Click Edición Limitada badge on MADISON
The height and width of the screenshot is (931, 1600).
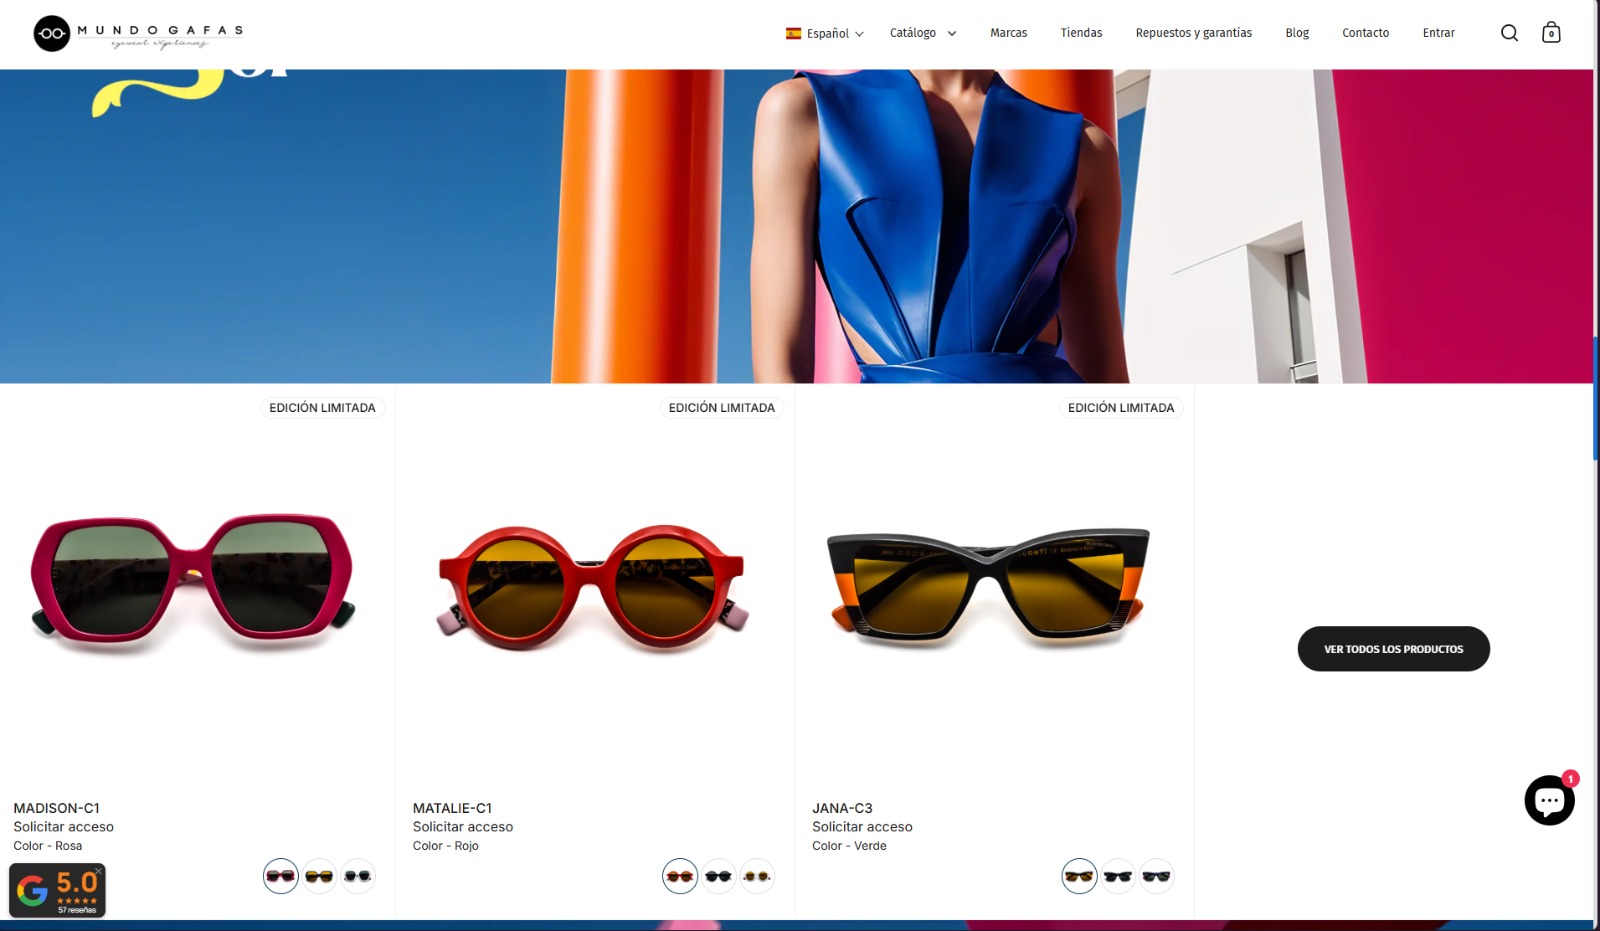pyautogui.click(x=322, y=408)
